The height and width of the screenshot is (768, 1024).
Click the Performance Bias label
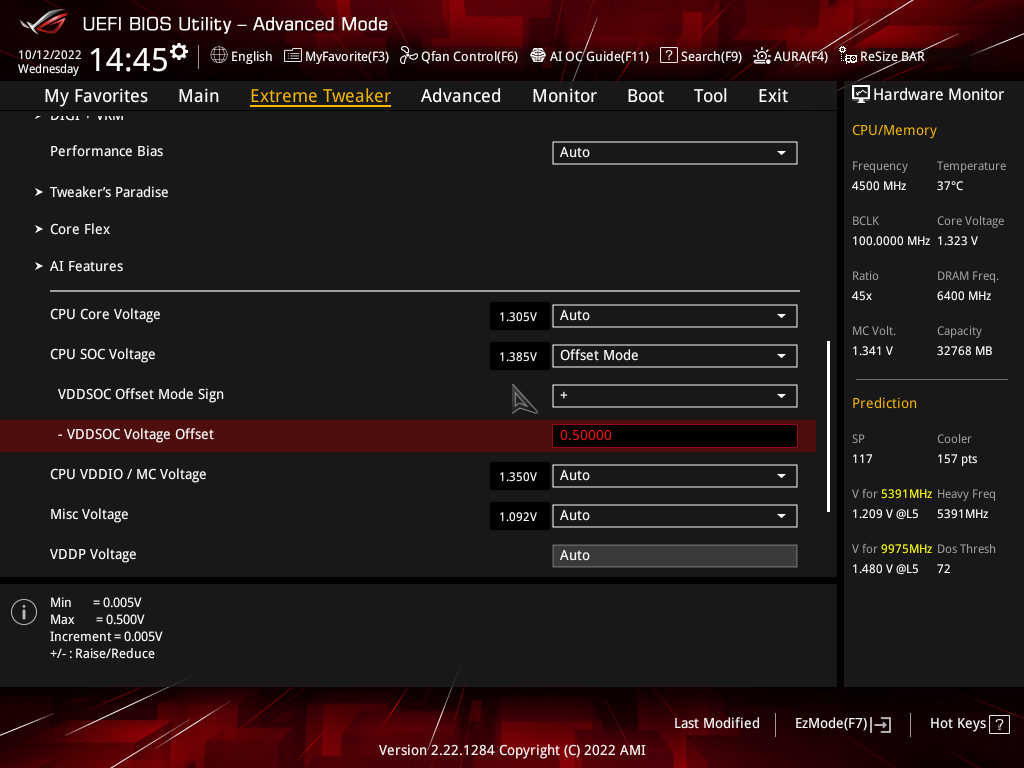(106, 152)
